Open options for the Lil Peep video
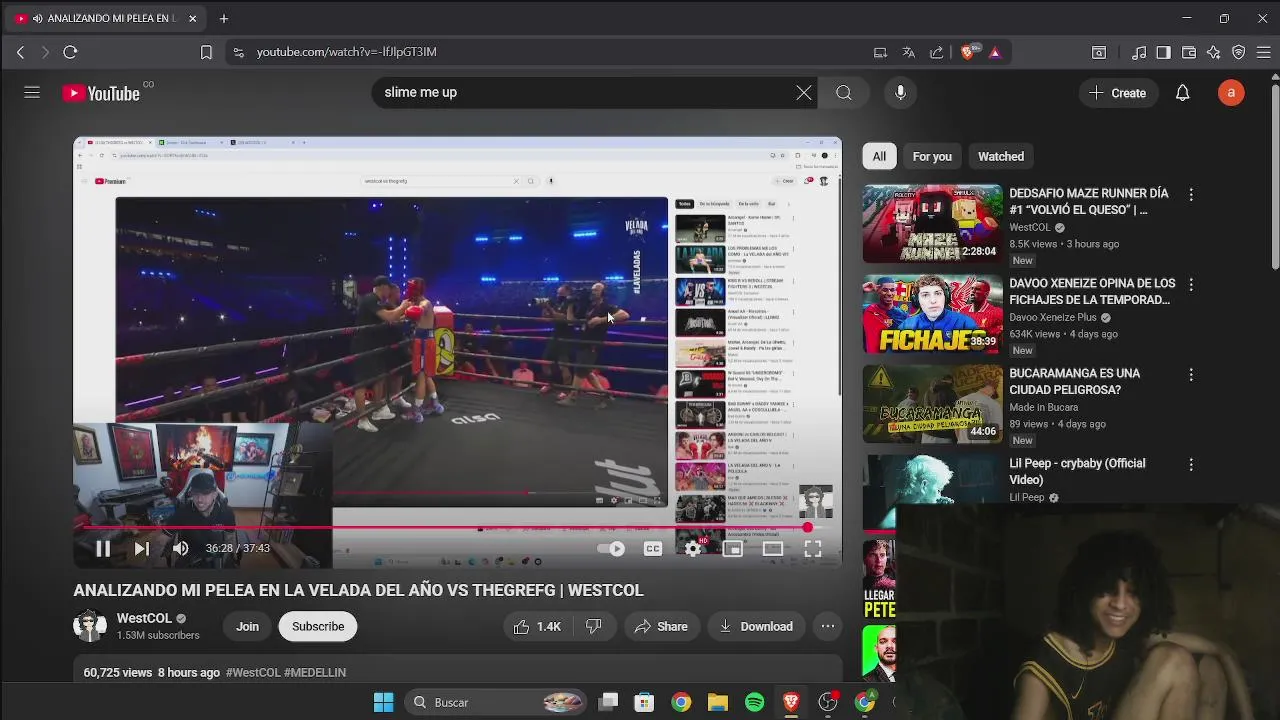The height and width of the screenshot is (720, 1280). click(1190, 465)
